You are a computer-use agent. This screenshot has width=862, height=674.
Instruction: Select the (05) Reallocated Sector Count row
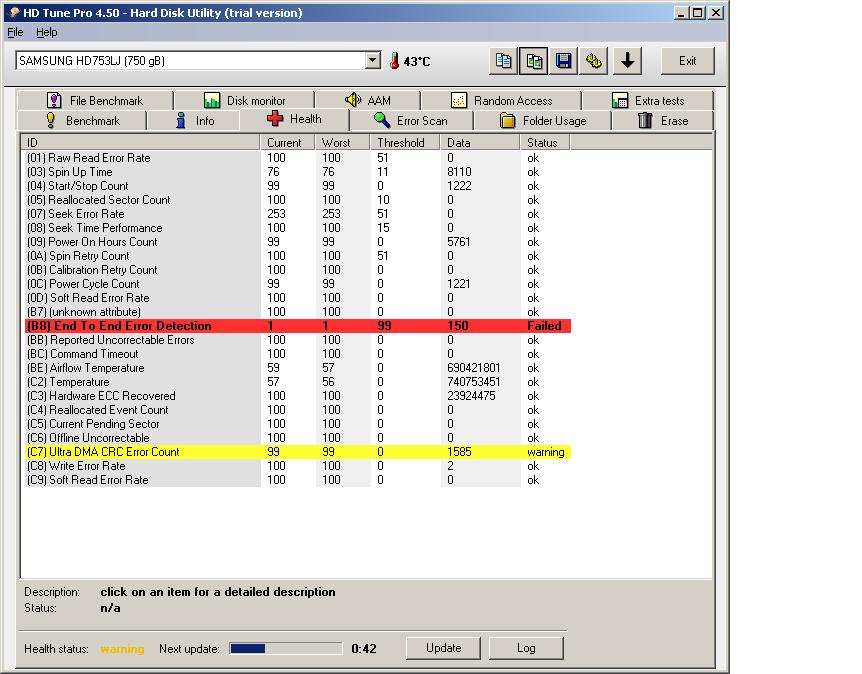click(x=298, y=200)
